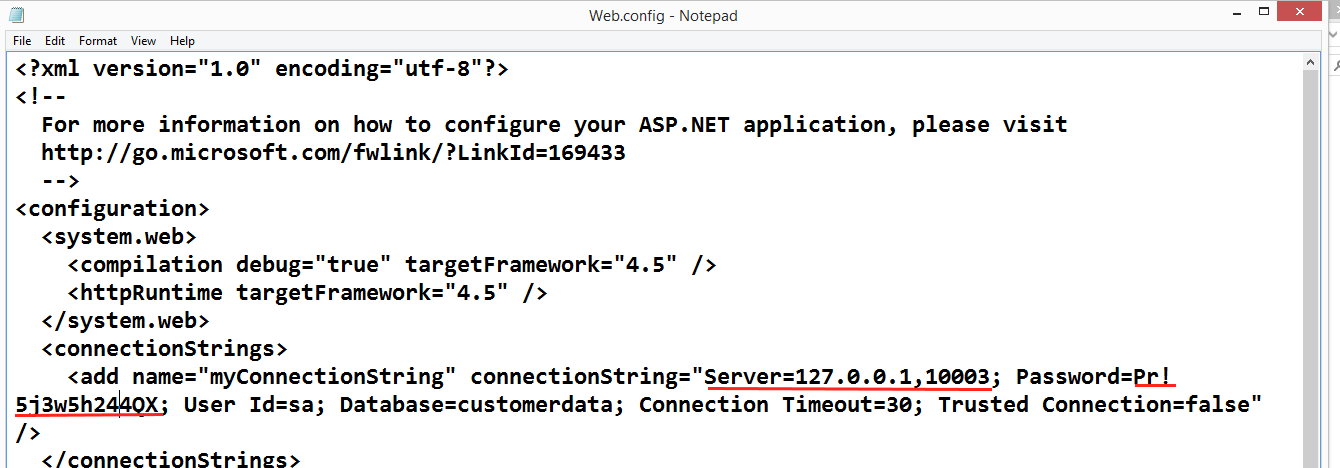Open the Edit menu
Viewport: 1340px width, 468px height.
pos(55,41)
